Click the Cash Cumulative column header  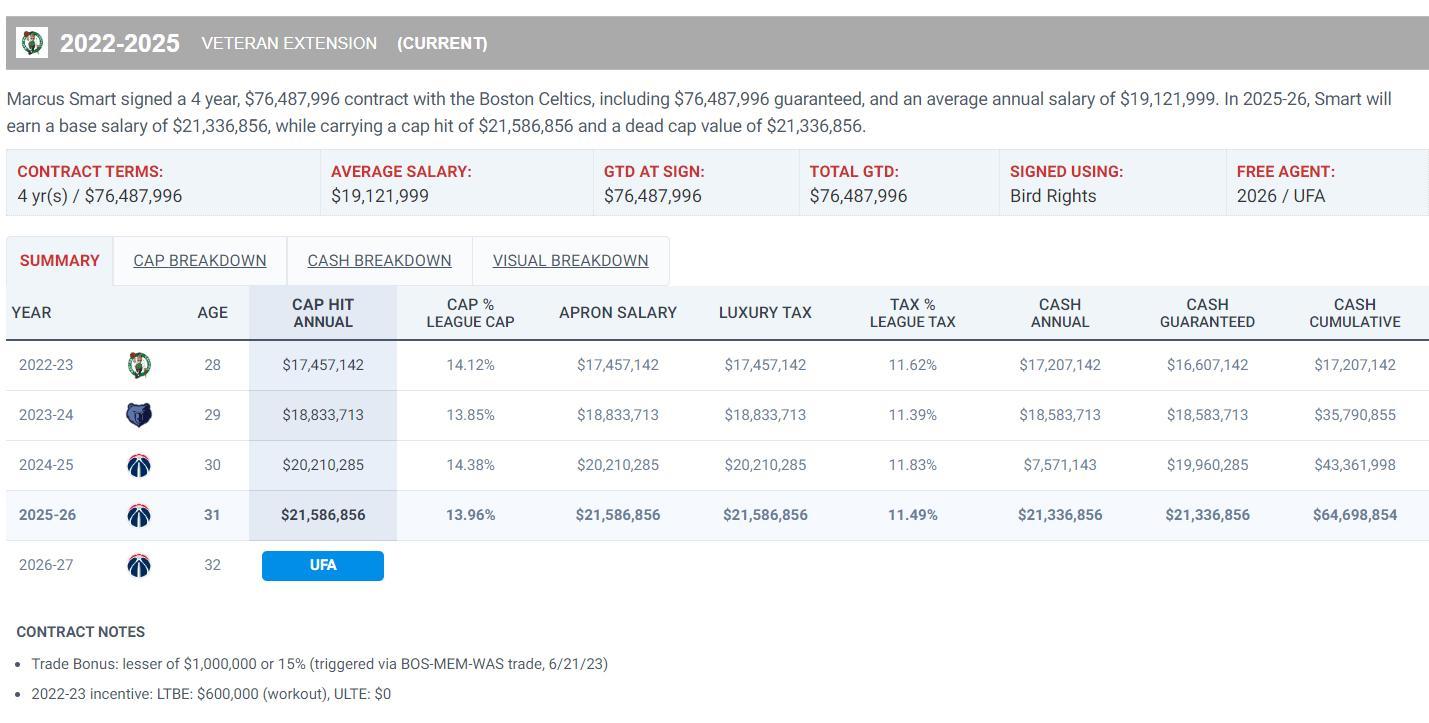(x=1355, y=313)
